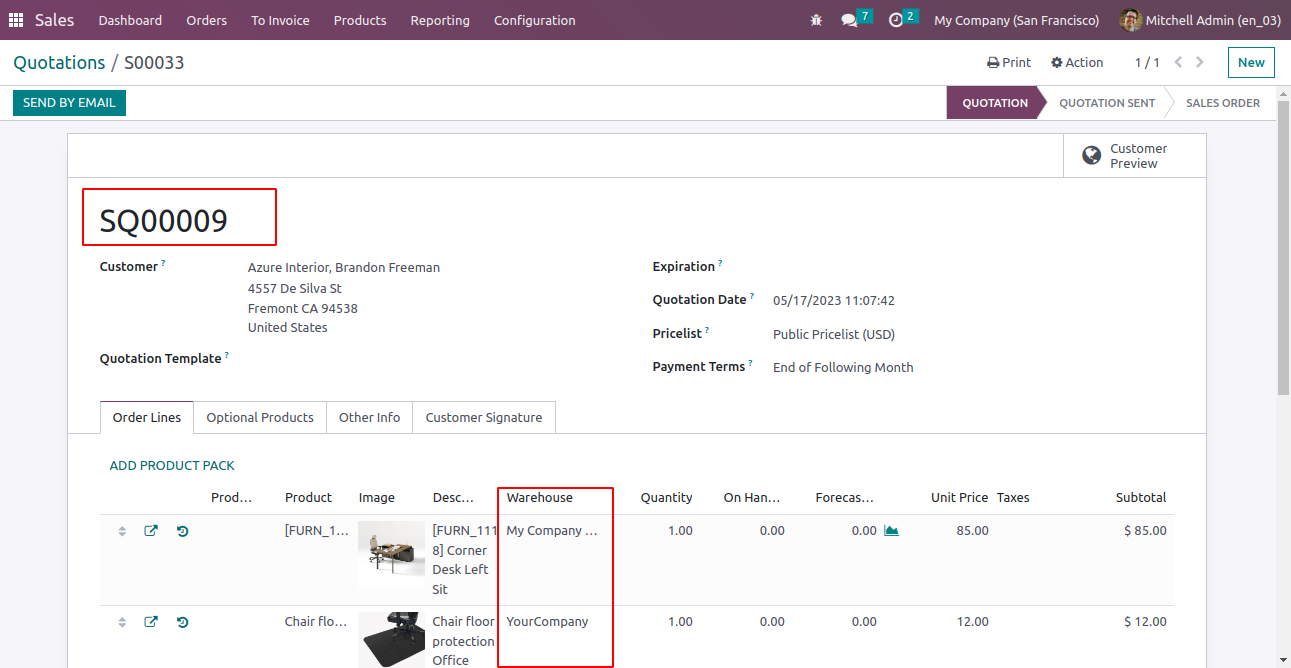Click Payment Terms End of Following Month
Viewport: 1291px width, 668px height.
[843, 368]
